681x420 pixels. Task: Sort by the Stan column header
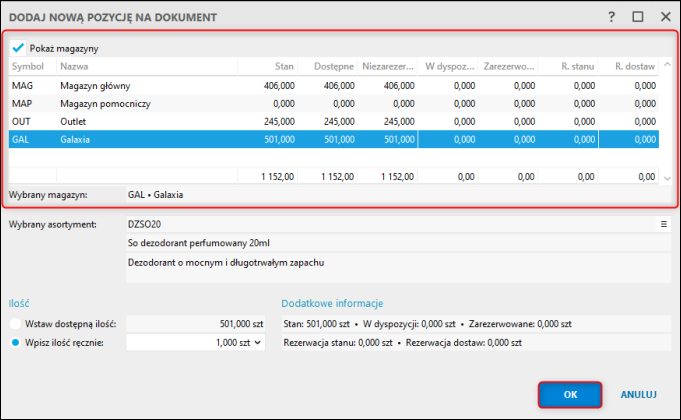point(268,66)
